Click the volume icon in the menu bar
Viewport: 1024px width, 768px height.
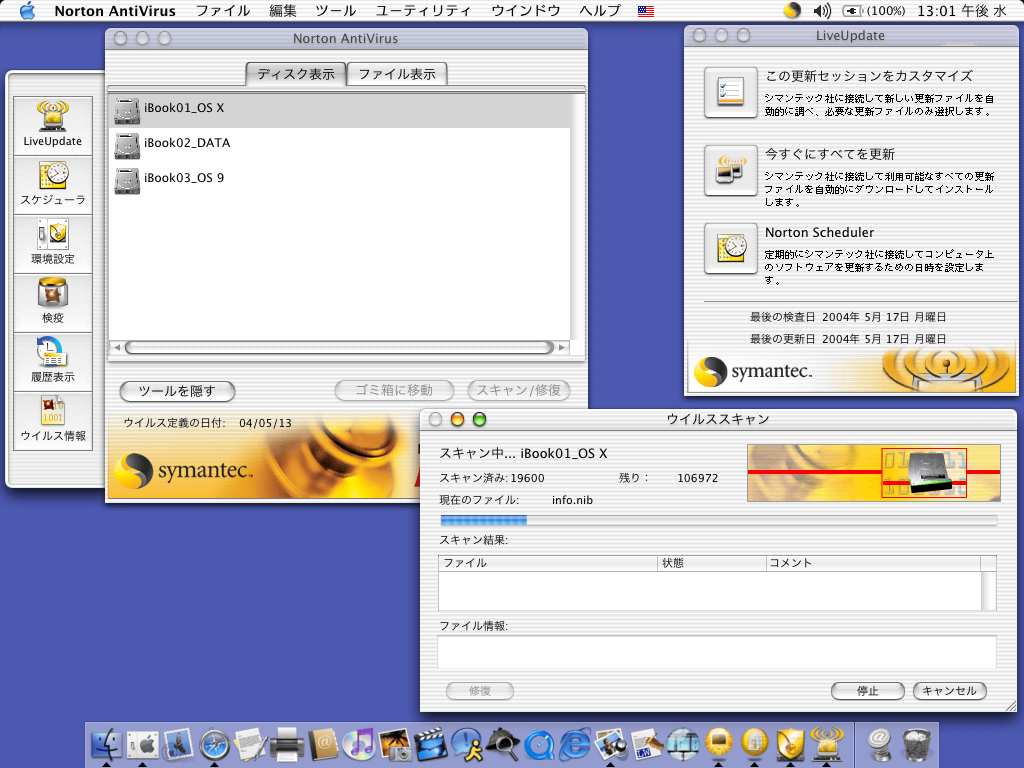click(822, 10)
